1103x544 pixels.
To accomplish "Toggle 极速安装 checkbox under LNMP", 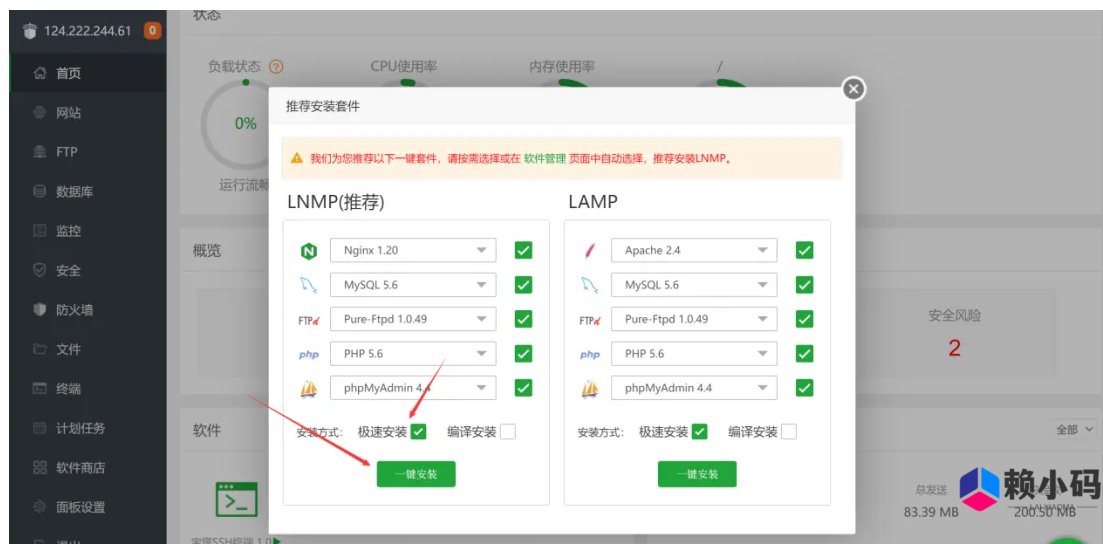I will point(419,431).
